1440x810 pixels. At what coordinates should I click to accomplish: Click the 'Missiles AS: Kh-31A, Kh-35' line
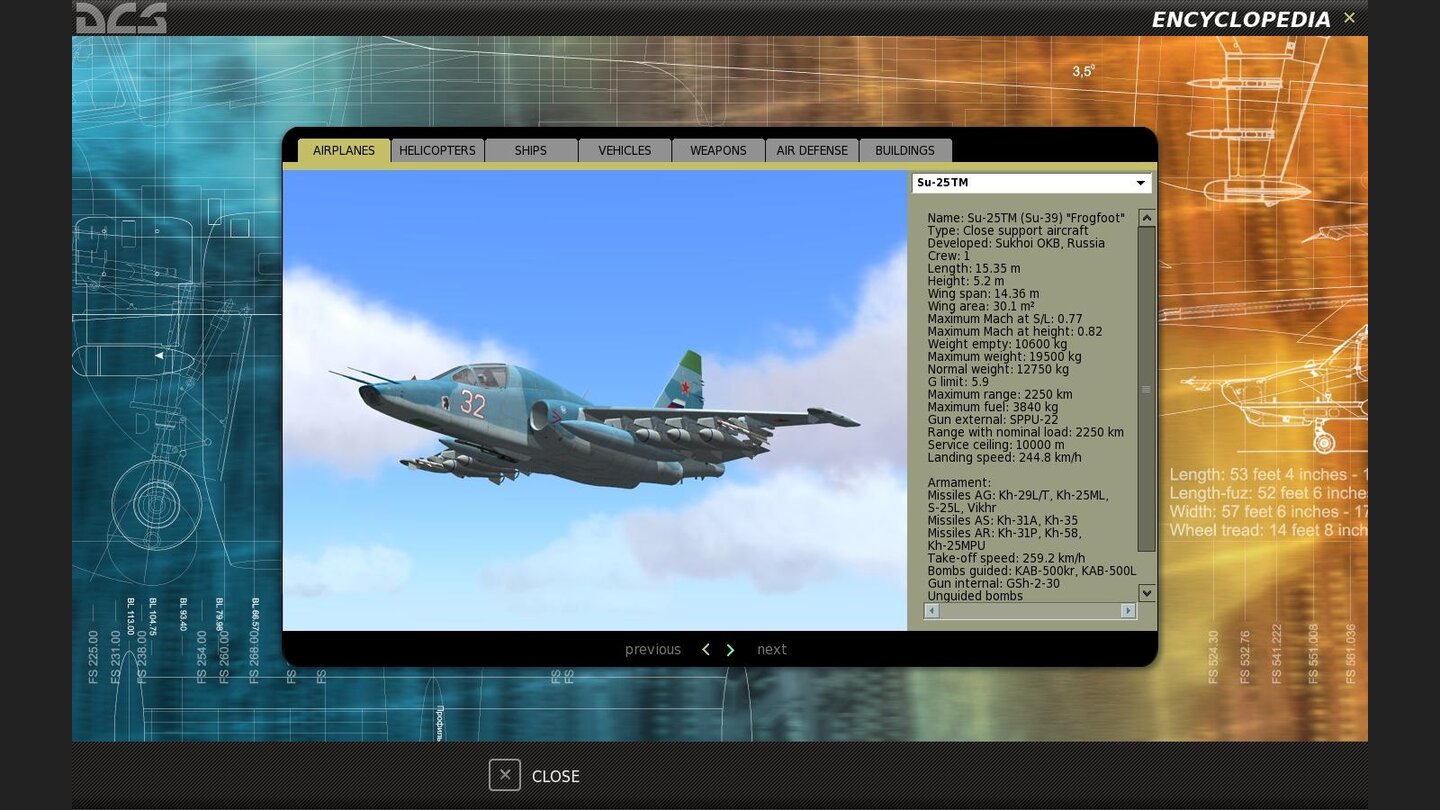(1005, 521)
